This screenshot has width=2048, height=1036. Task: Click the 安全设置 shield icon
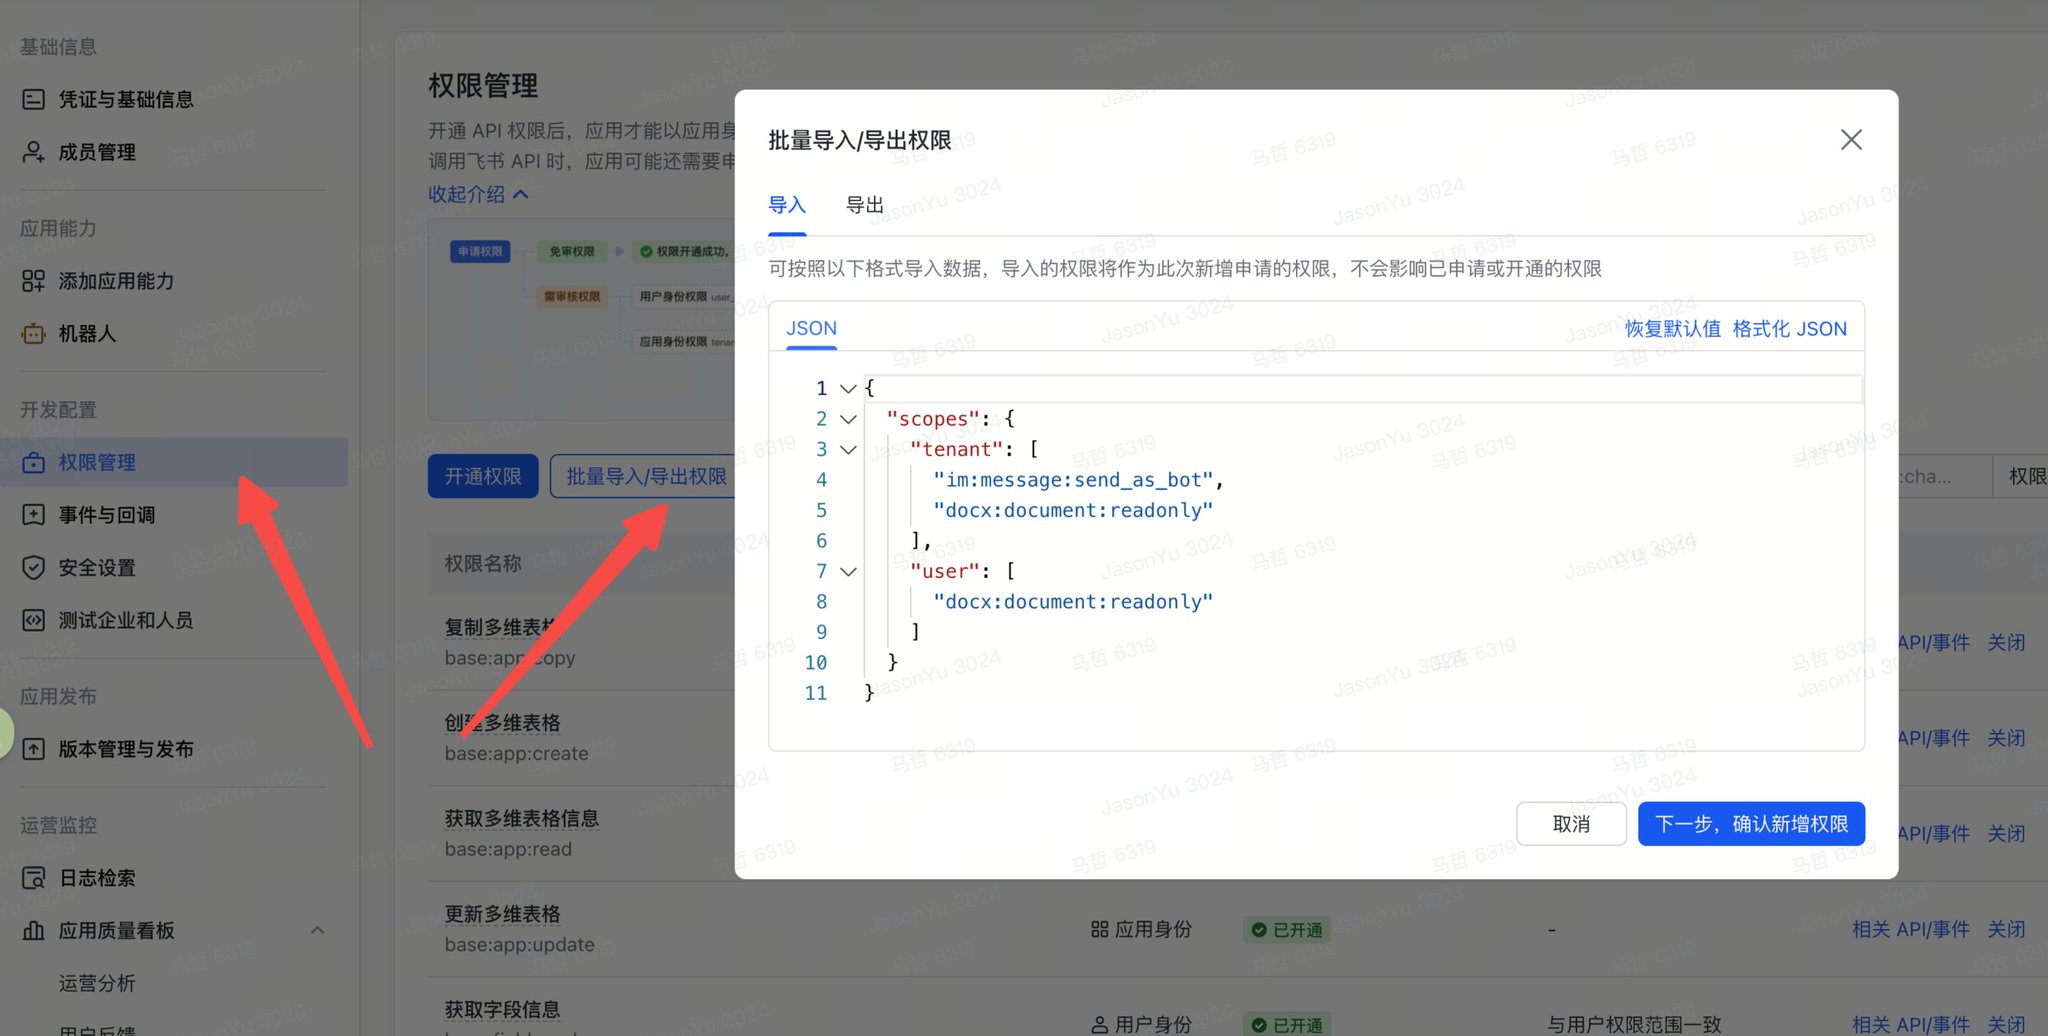pos(33,568)
